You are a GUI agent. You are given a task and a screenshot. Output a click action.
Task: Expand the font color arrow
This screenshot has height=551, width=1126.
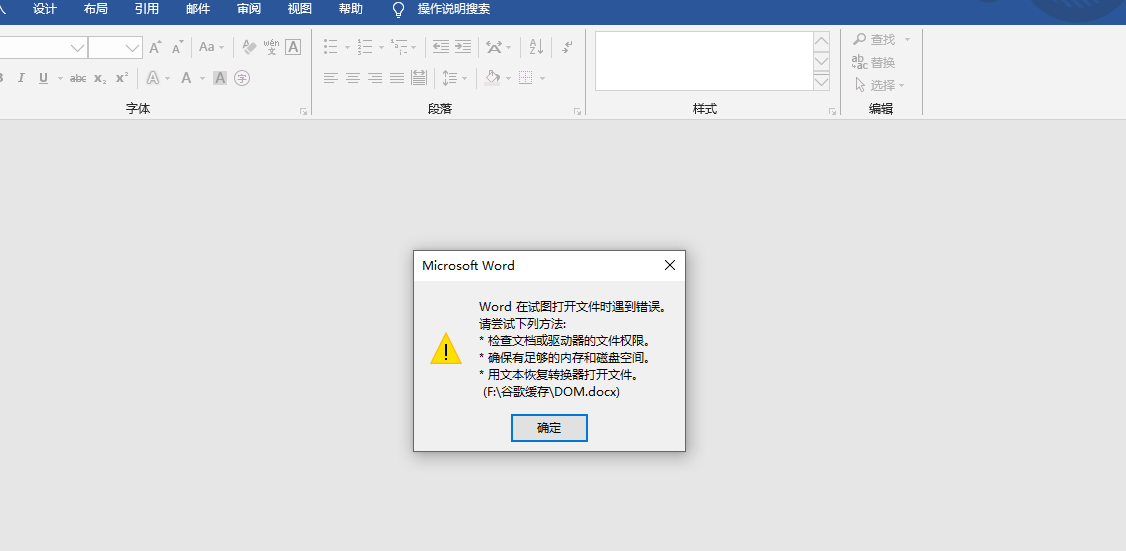click(x=203, y=78)
